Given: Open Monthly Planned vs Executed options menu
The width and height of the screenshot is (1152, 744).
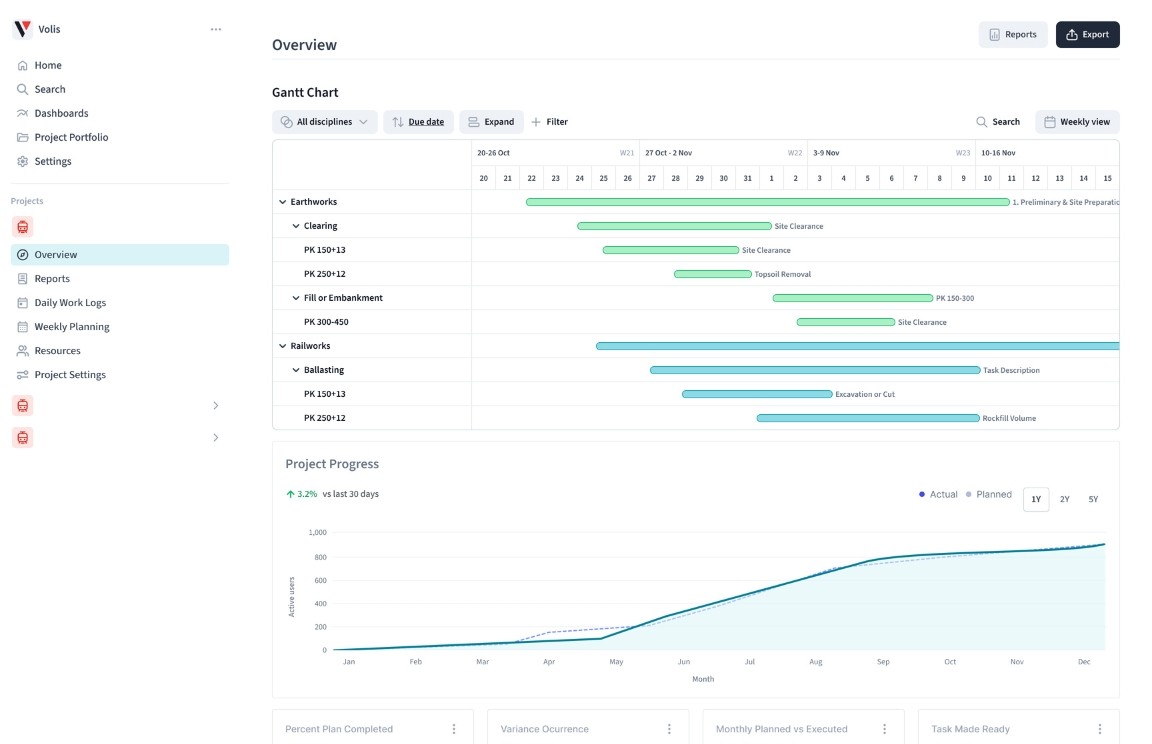Looking at the screenshot, I should 885,729.
